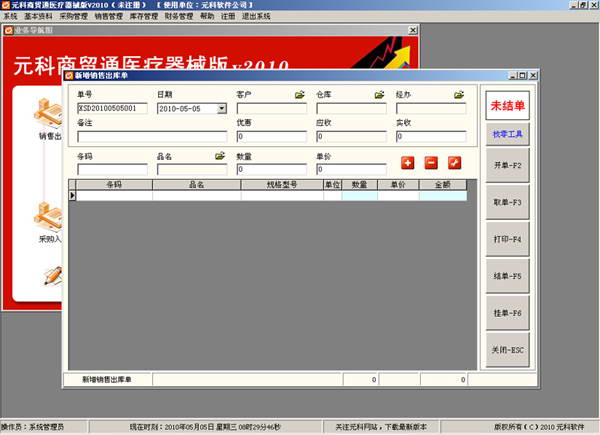Open the 注册 menu
This screenshot has height=435, width=600.
[228, 16]
